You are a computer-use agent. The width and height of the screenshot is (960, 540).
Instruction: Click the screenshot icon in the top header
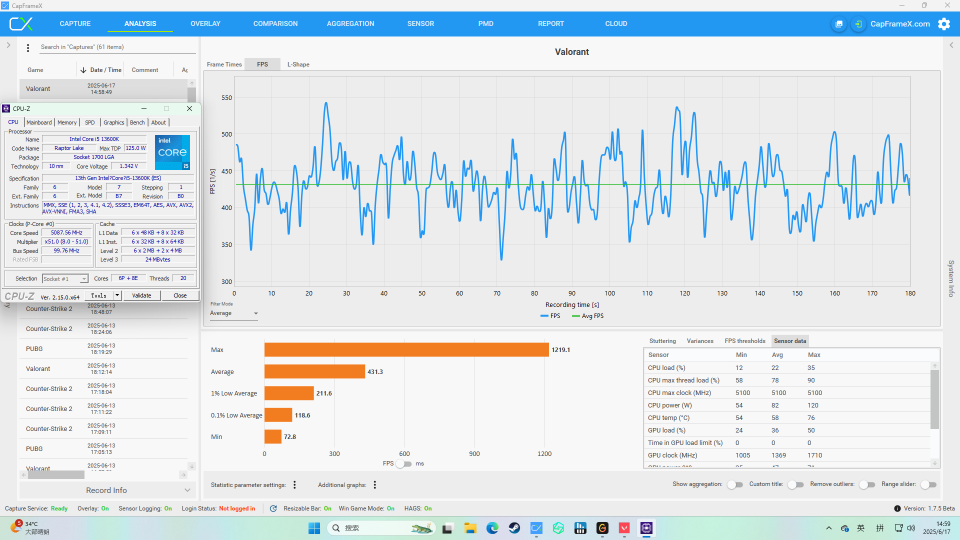pos(839,24)
